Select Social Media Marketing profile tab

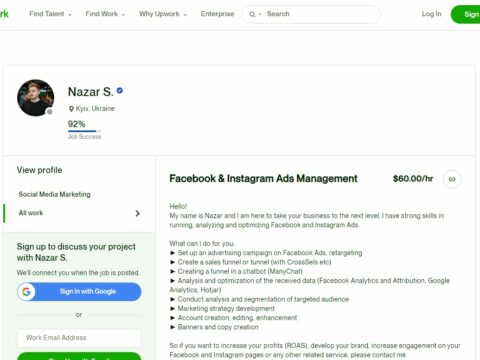pyautogui.click(x=54, y=194)
